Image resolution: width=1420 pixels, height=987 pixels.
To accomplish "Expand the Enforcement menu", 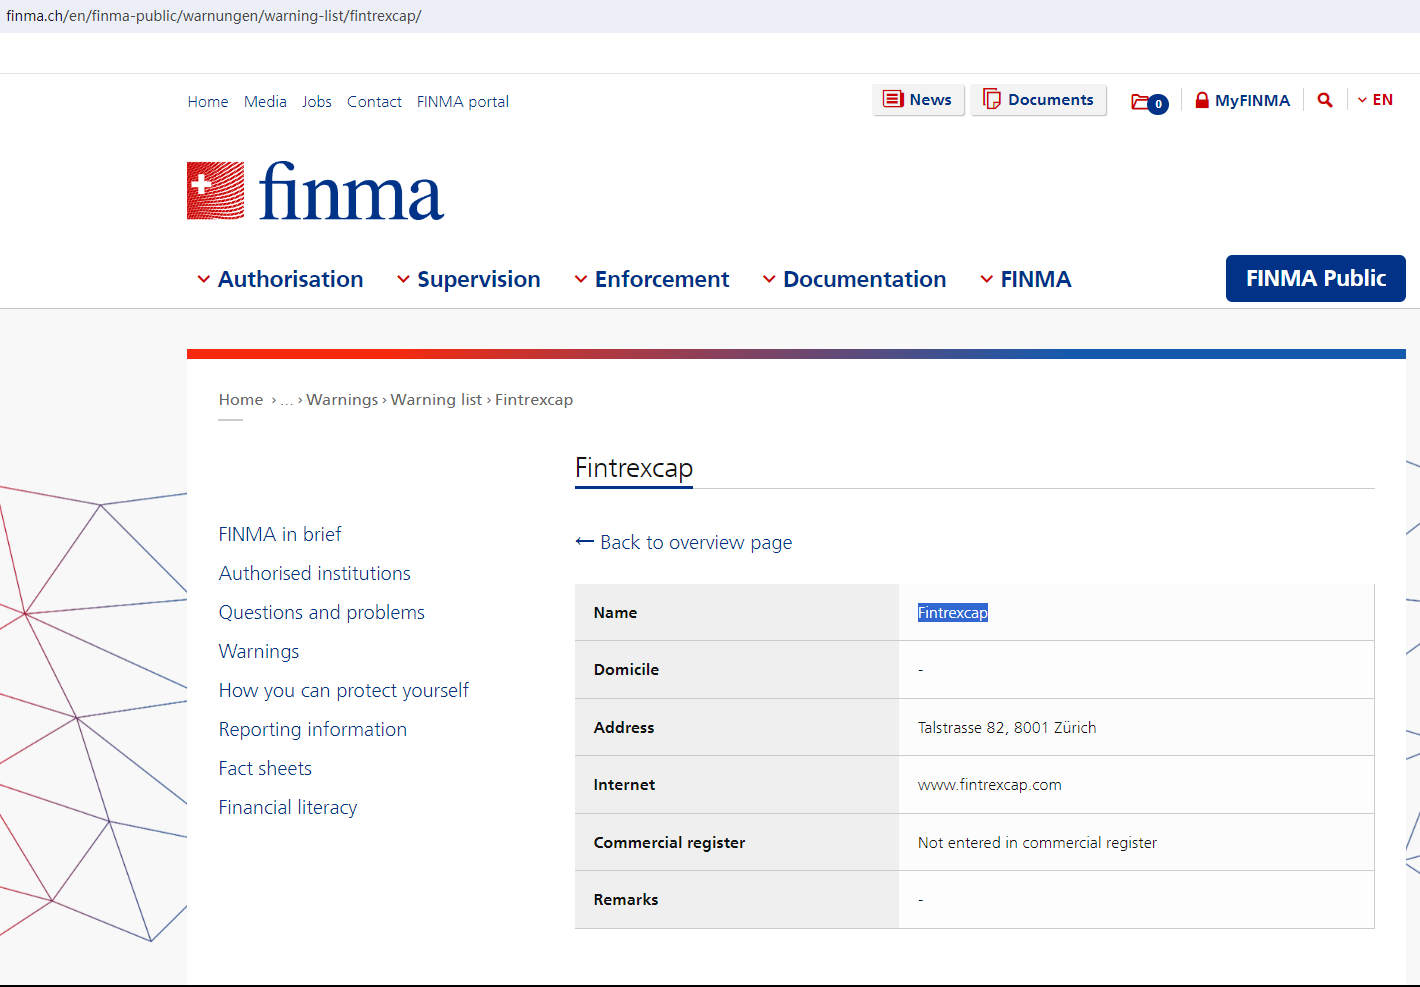I will [x=651, y=279].
